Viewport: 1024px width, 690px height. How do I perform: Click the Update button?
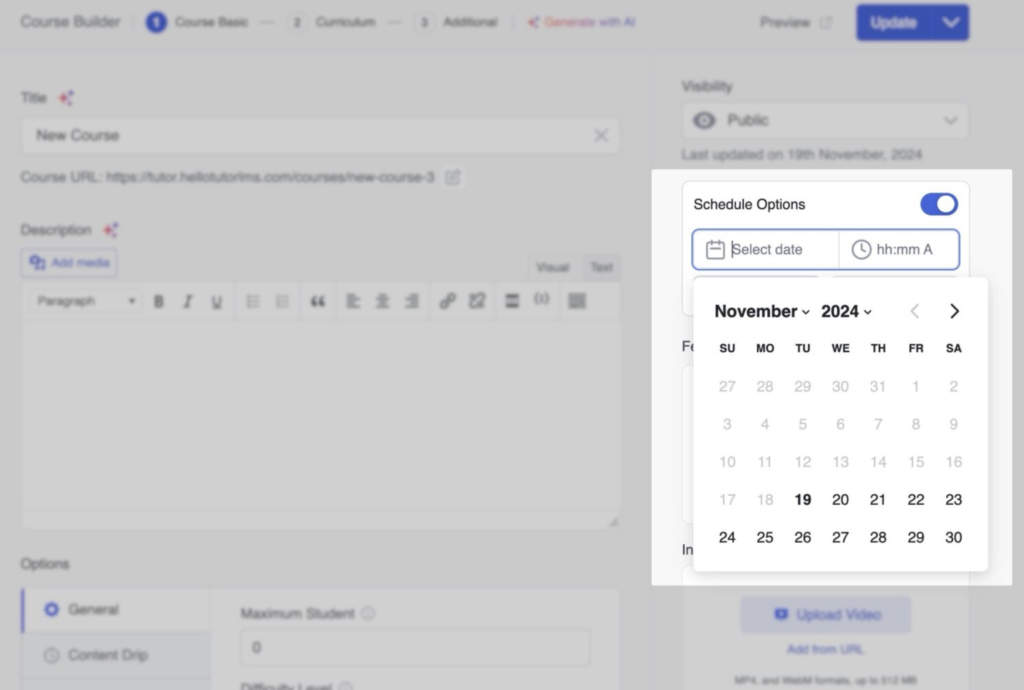[x=893, y=22]
